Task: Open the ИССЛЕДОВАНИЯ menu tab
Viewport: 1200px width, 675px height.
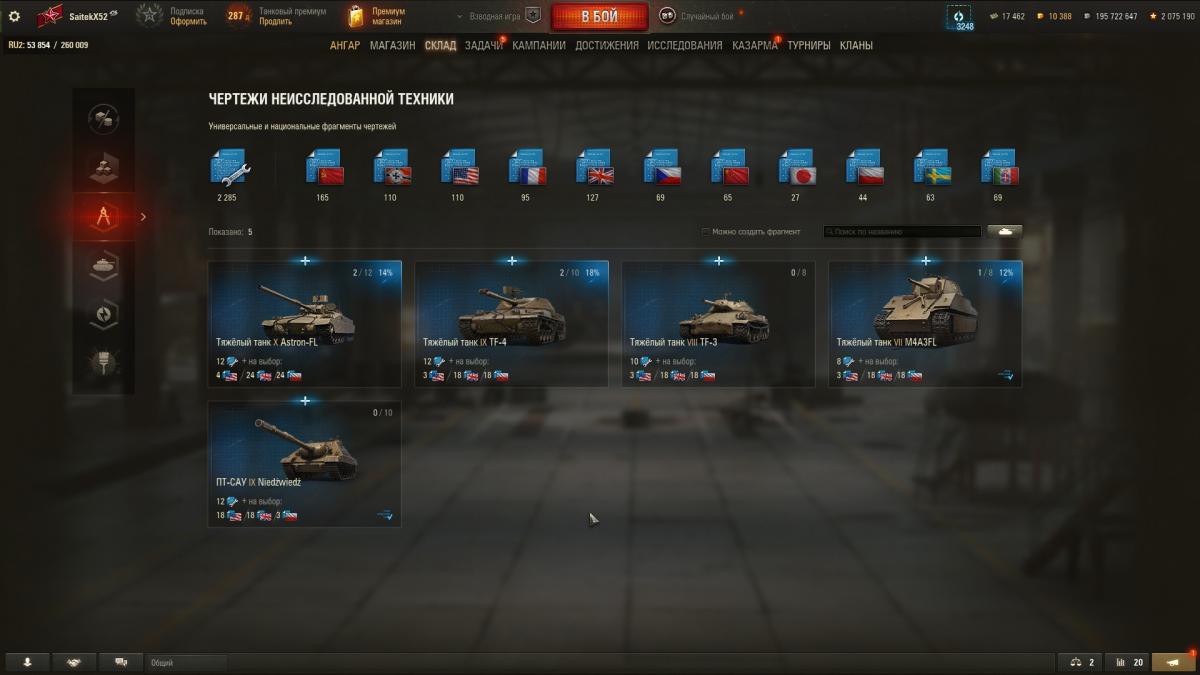Action: click(x=685, y=45)
